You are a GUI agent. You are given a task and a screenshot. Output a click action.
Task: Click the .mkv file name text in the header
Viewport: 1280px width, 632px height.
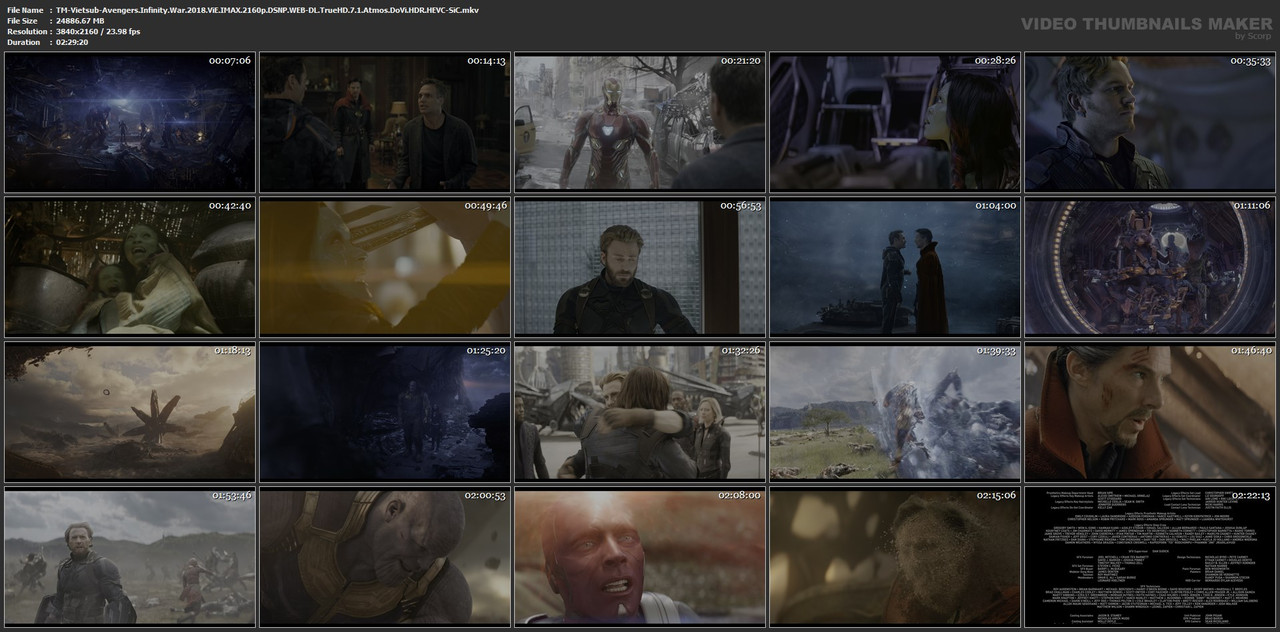tap(267, 9)
